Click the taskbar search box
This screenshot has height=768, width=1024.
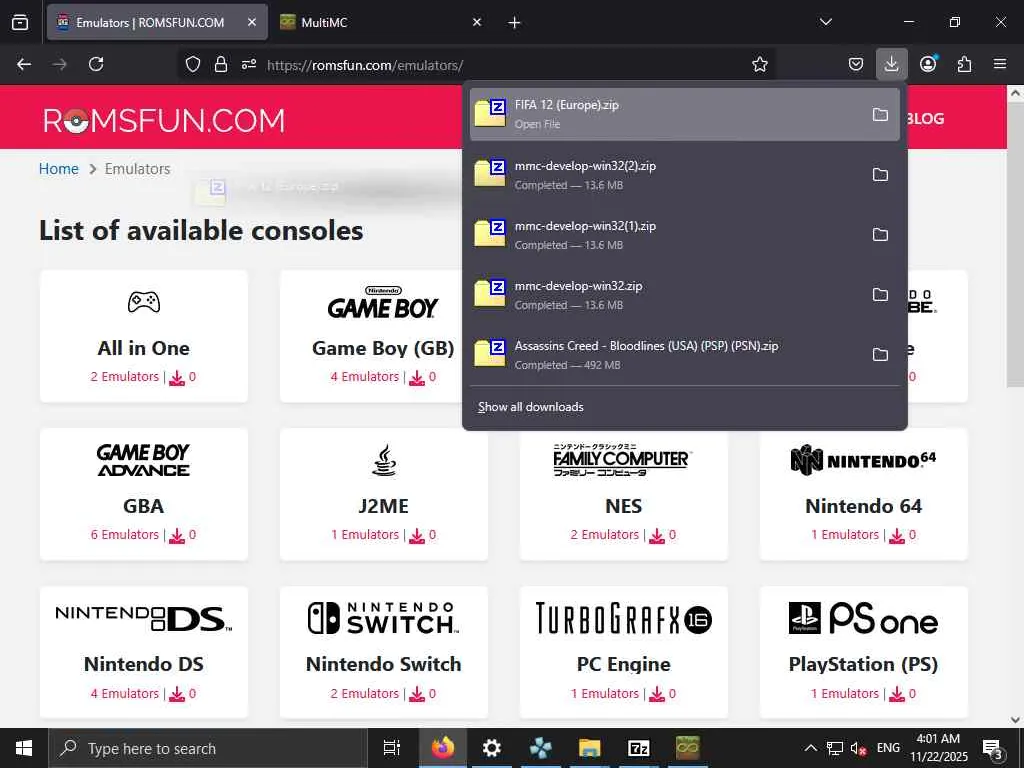click(208, 748)
